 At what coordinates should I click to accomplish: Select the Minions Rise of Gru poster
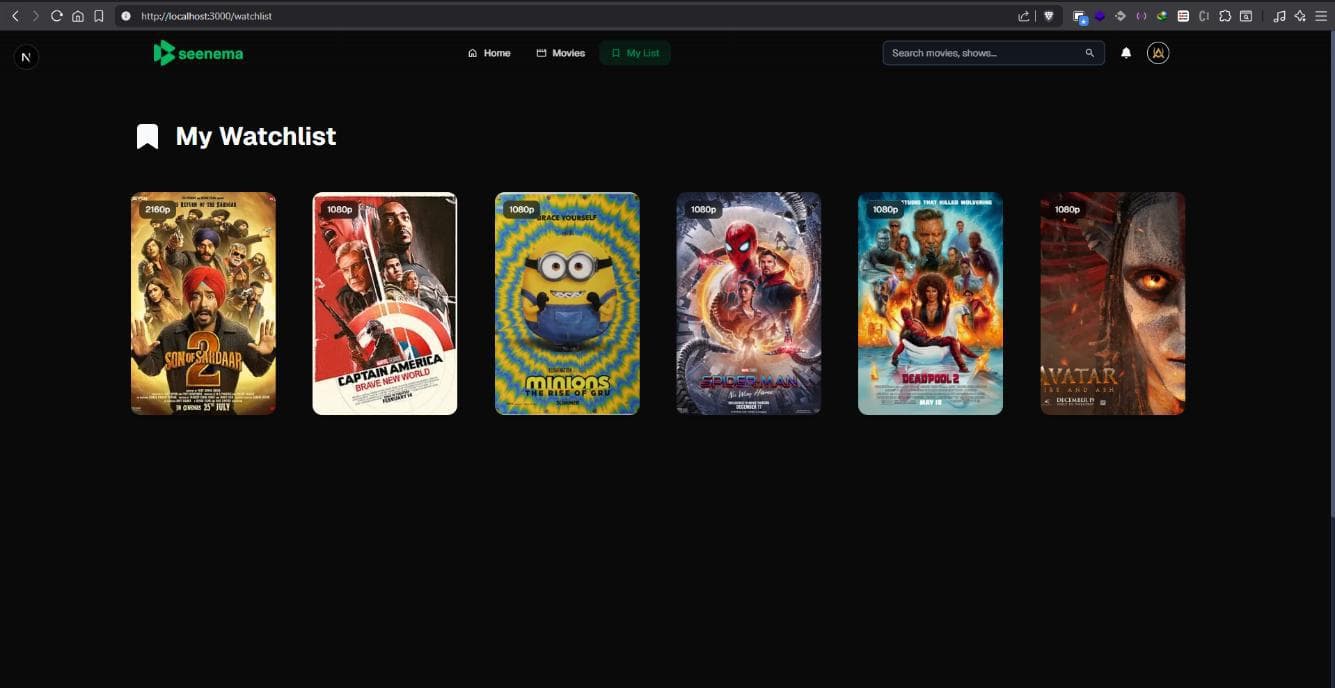pyautogui.click(x=567, y=303)
